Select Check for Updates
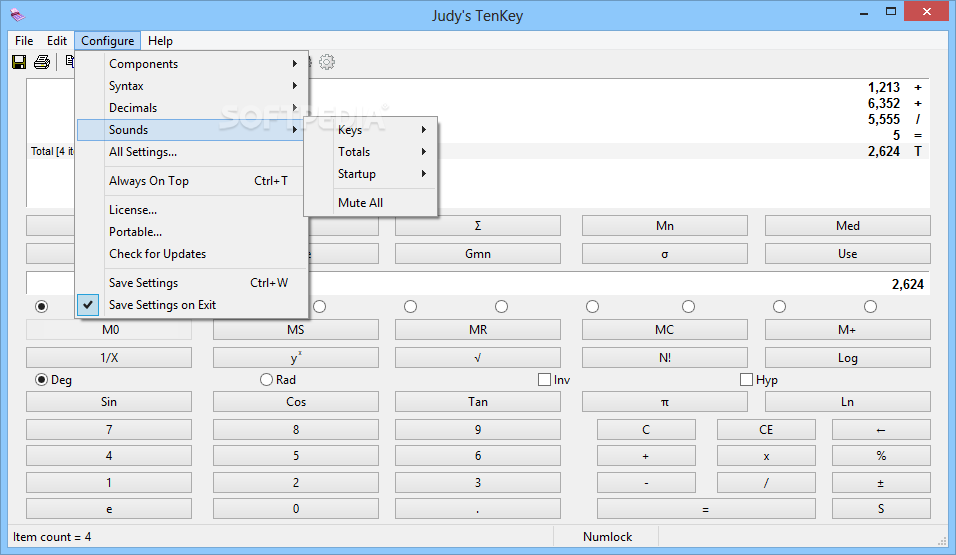The height and width of the screenshot is (555, 956). tap(192, 254)
